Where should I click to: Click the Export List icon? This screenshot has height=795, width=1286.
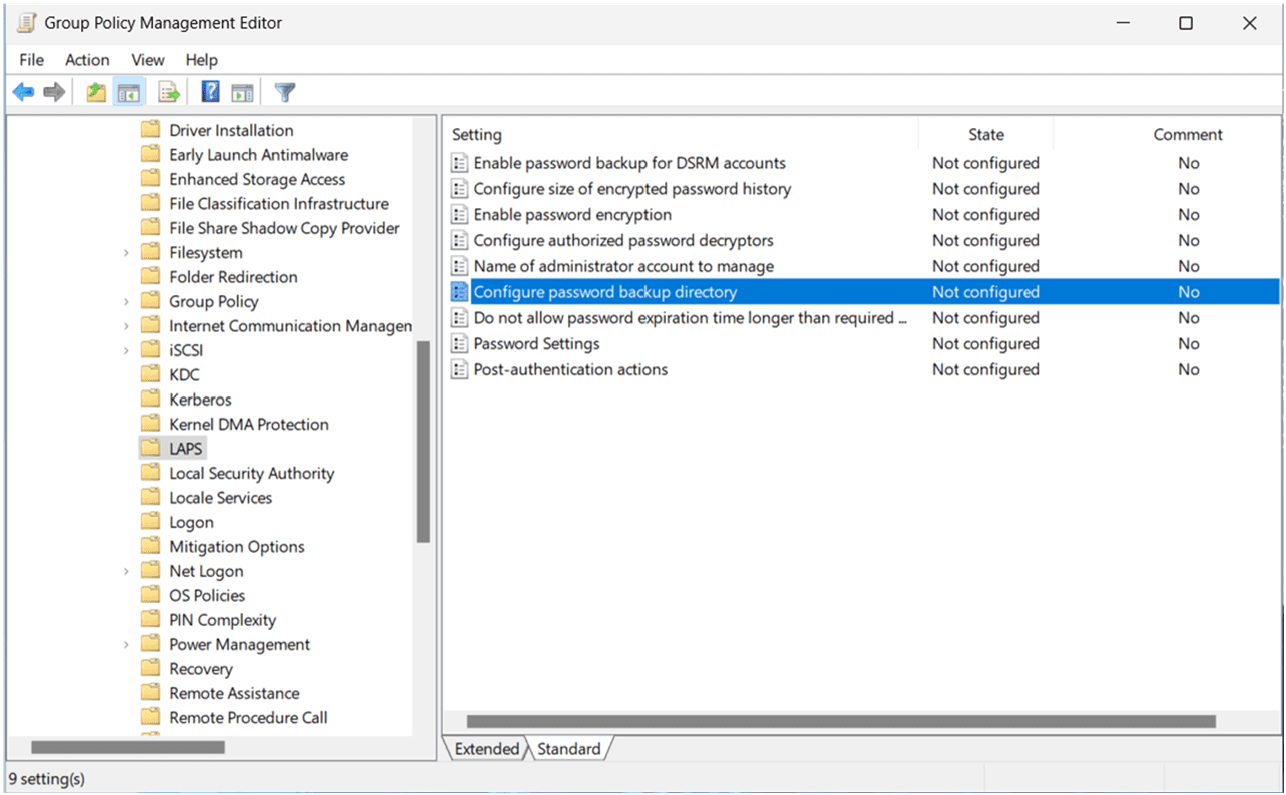pyautogui.click(x=168, y=91)
